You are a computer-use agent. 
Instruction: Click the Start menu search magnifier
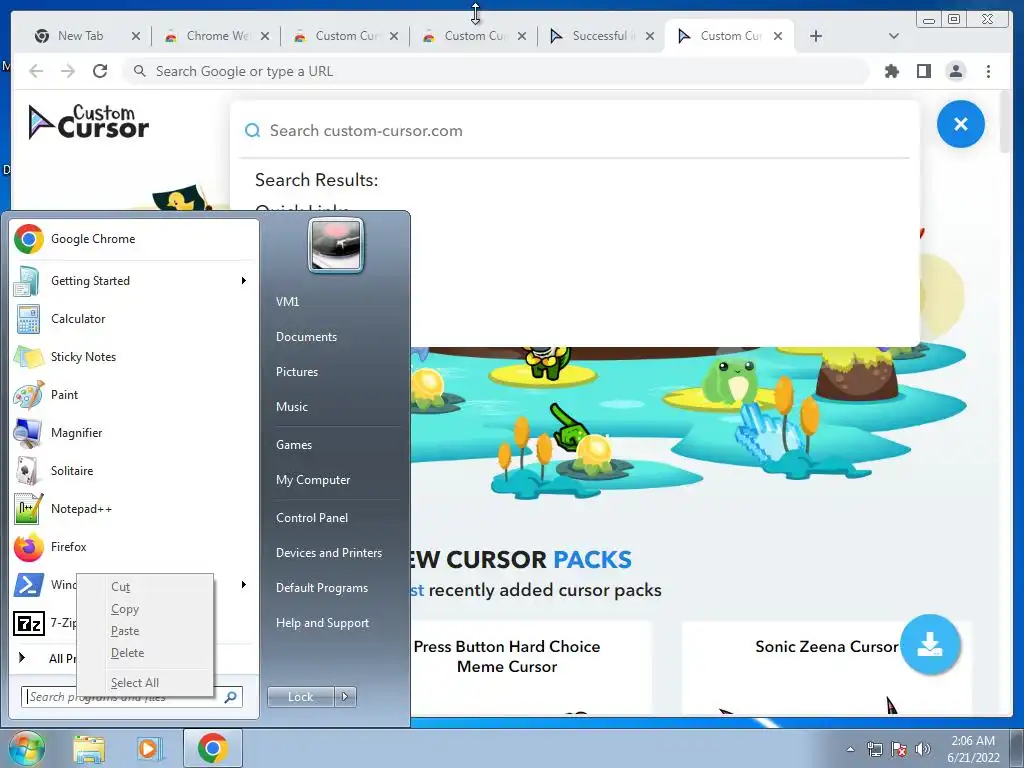230,697
